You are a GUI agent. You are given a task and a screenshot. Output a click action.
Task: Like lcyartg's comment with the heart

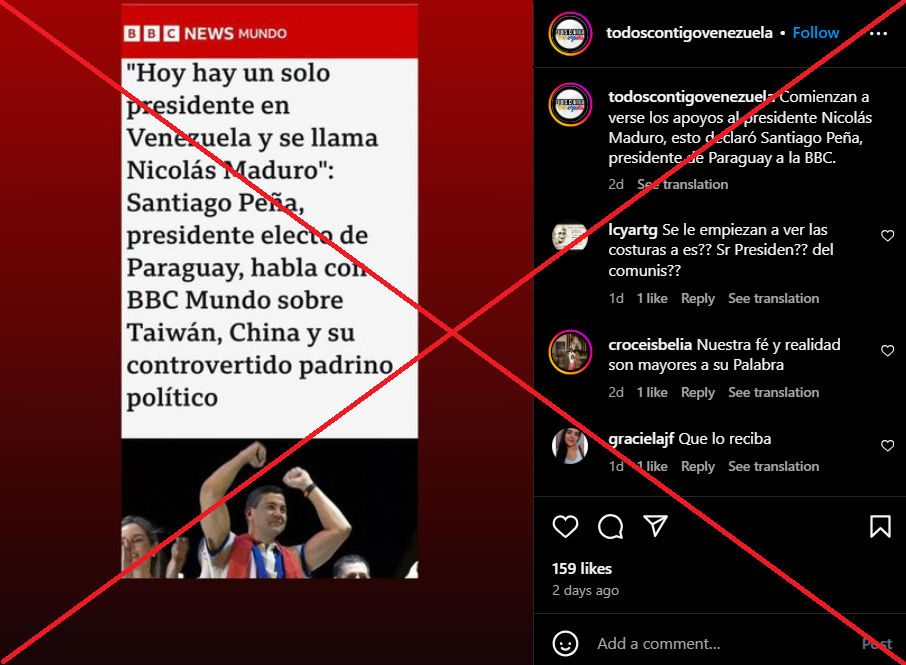pyautogui.click(x=888, y=235)
